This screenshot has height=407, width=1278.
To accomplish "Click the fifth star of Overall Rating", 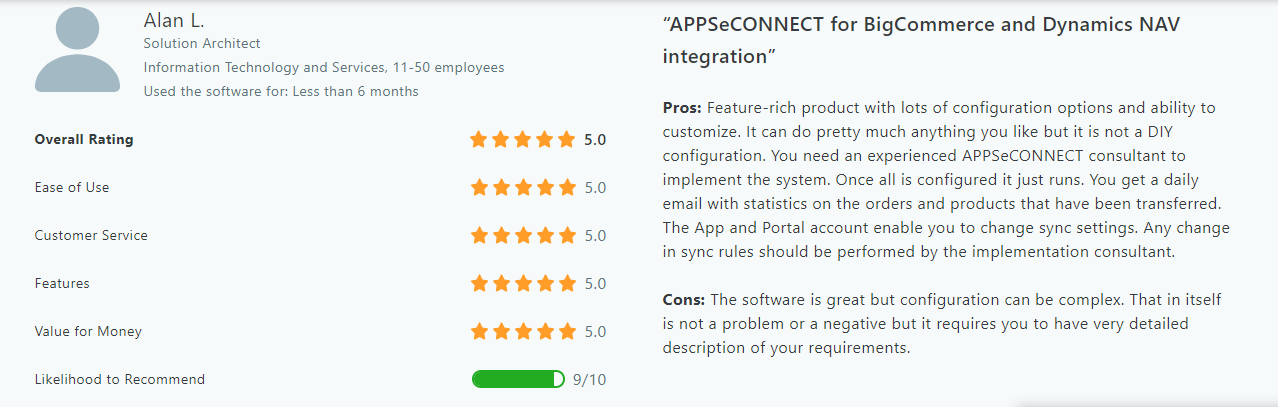I will click(x=567, y=140).
